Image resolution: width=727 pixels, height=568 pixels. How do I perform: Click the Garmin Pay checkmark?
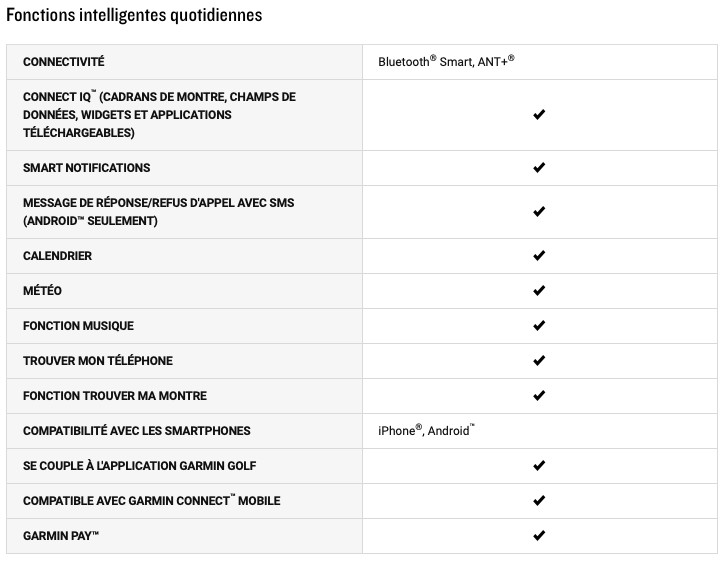coord(539,536)
